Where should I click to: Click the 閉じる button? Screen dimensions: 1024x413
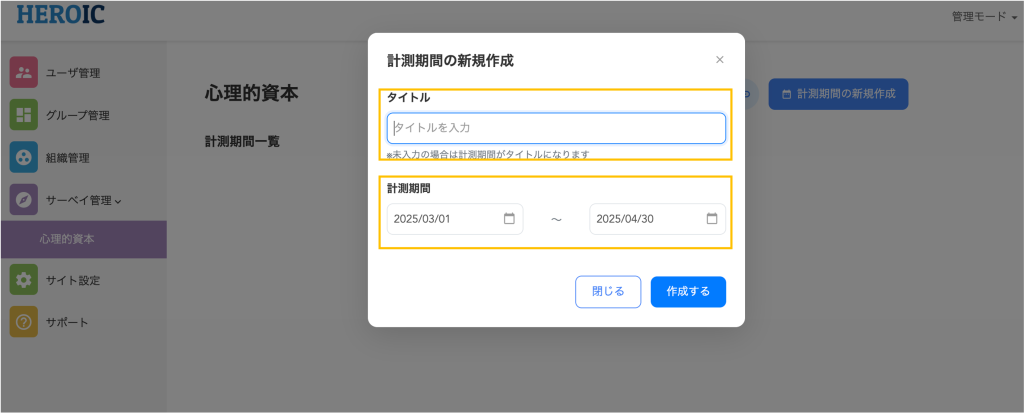click(x=608, y=291)
